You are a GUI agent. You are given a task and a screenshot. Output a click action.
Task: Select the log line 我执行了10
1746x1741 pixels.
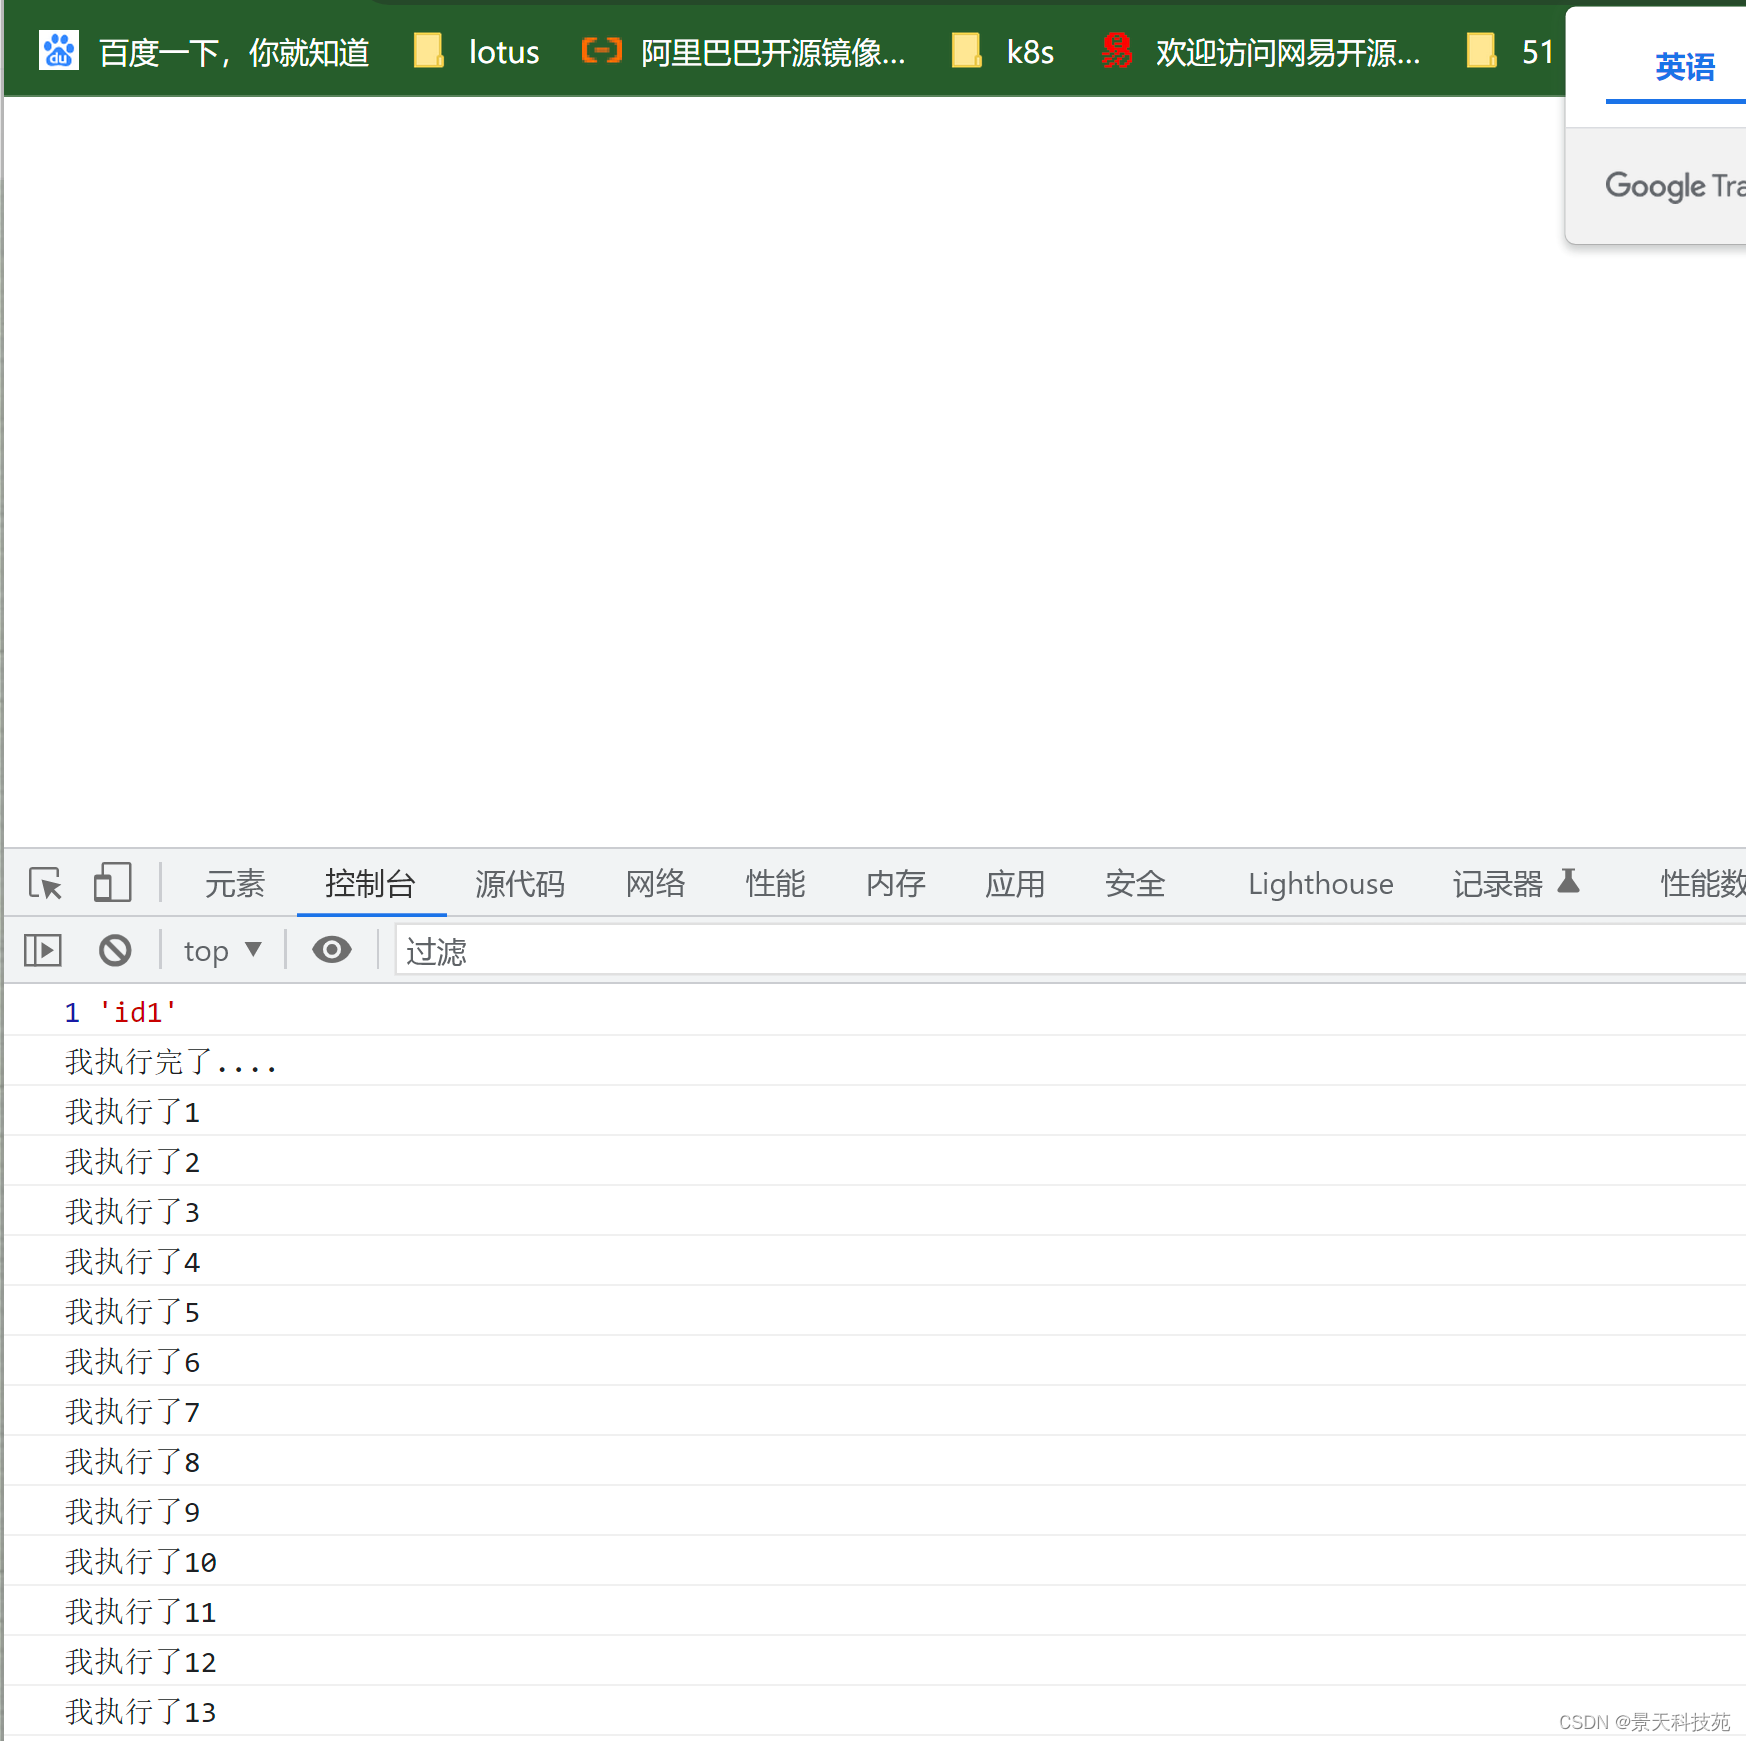click(875, 1561)
